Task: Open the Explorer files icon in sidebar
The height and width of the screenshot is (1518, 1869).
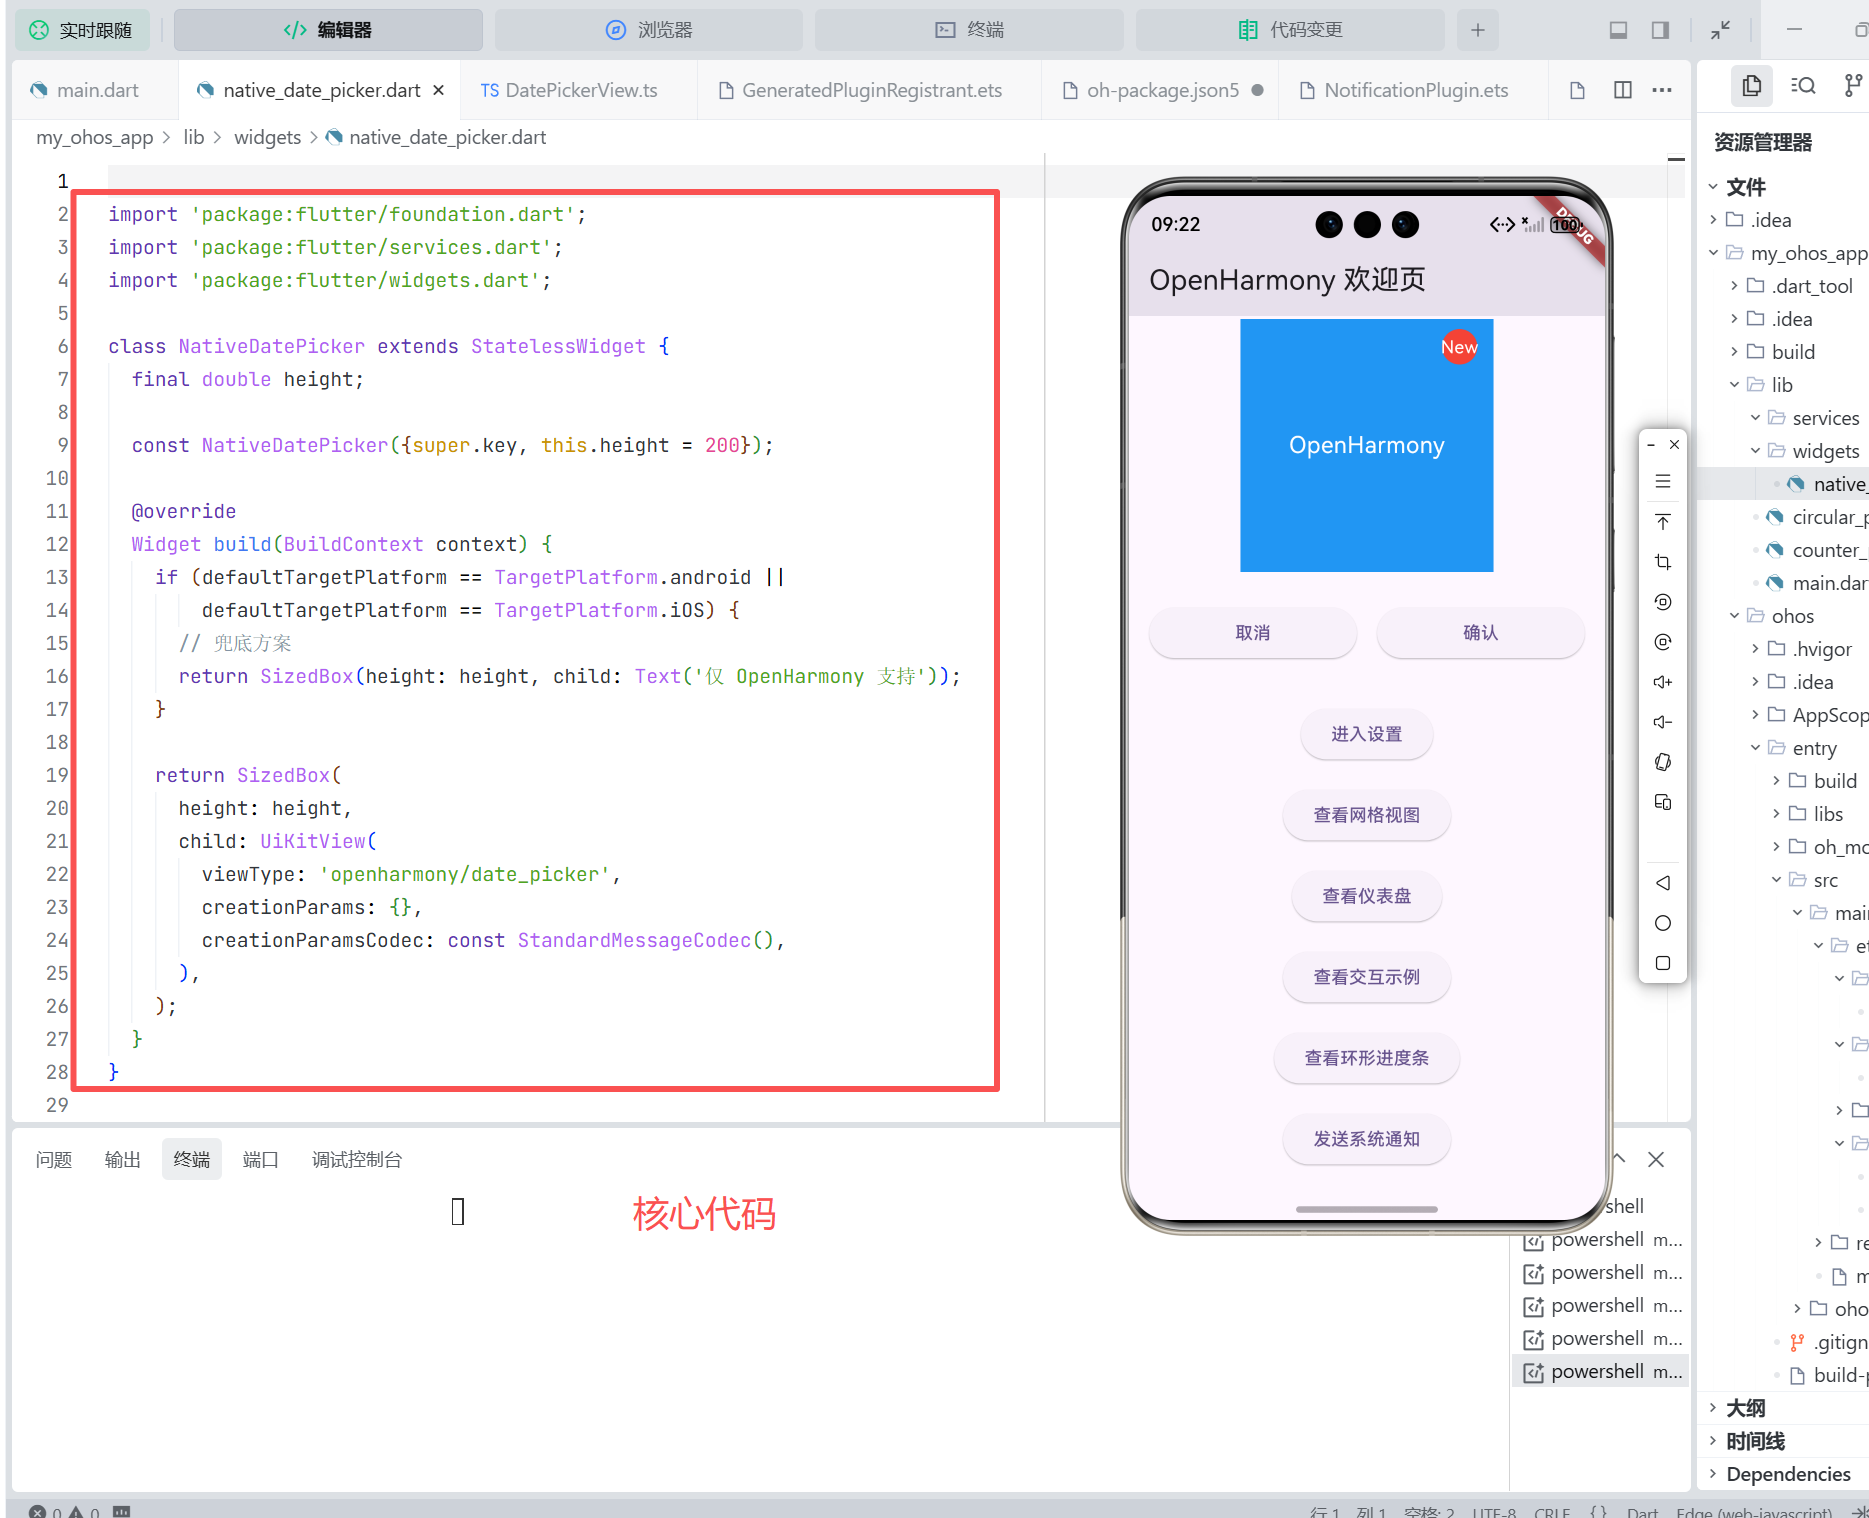Action: point(1751,86)
